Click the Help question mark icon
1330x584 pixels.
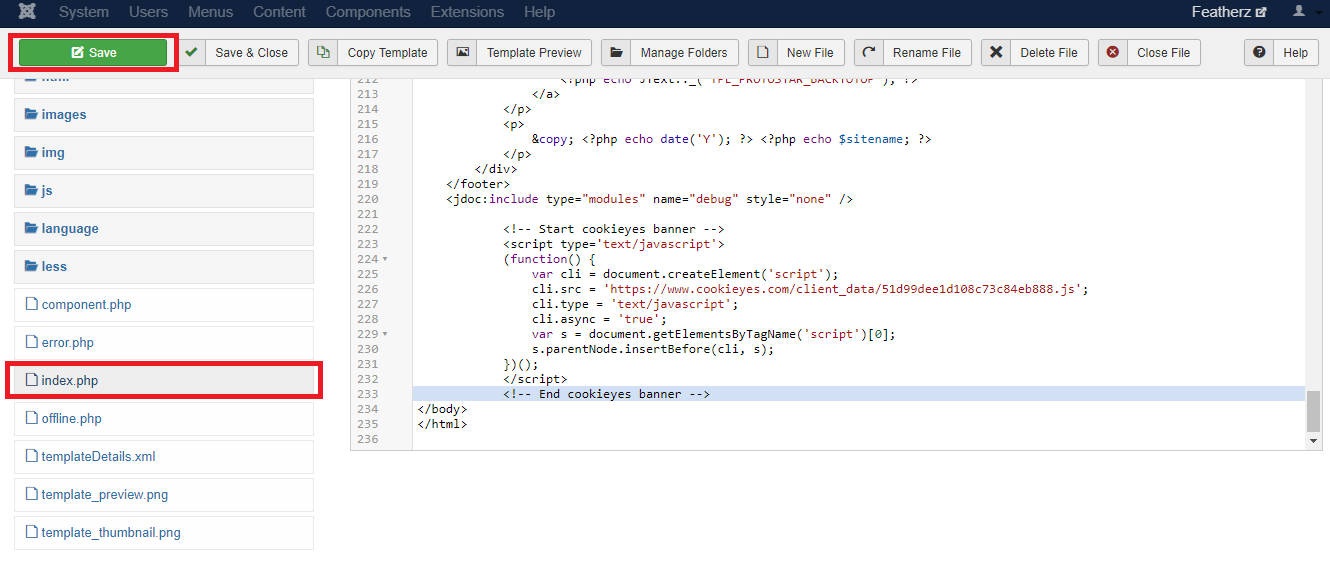[1259, 52]
